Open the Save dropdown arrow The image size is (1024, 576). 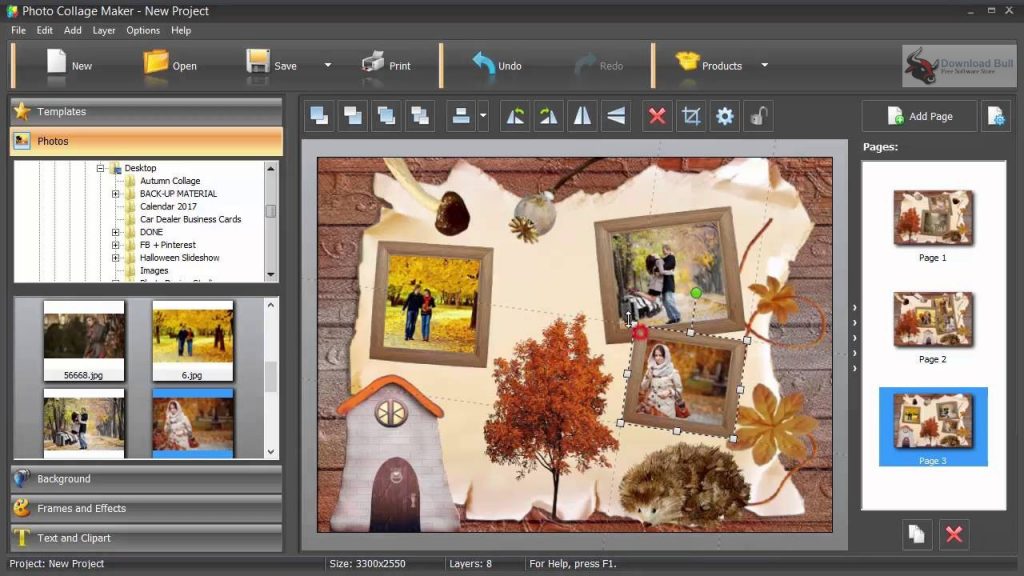[x=326, y=64]
